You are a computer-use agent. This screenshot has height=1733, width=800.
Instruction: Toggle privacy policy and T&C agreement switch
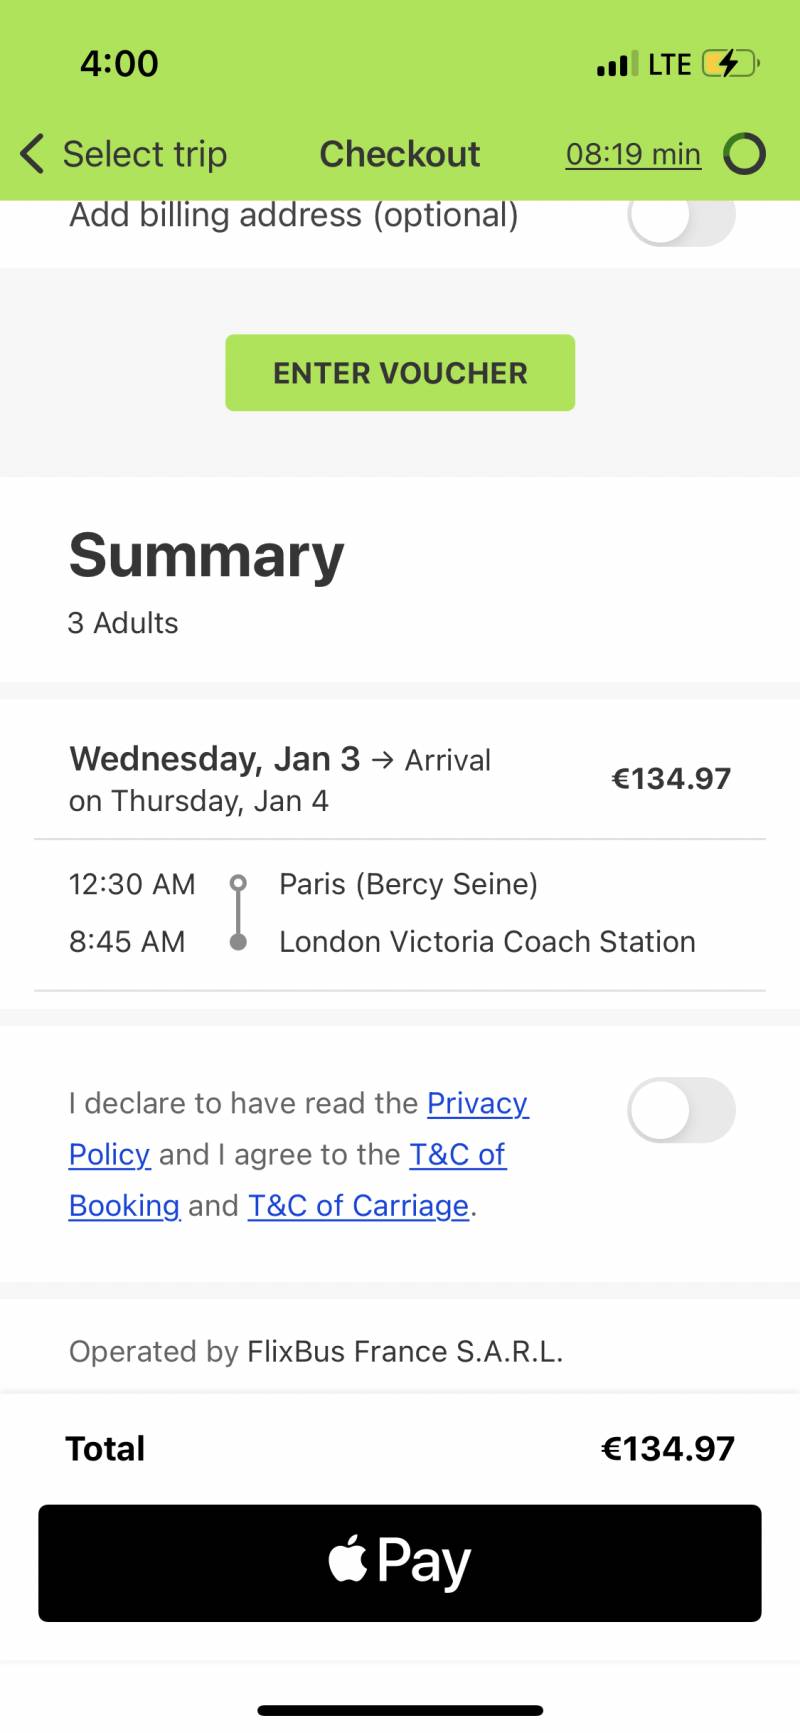tap(681, 1110)
